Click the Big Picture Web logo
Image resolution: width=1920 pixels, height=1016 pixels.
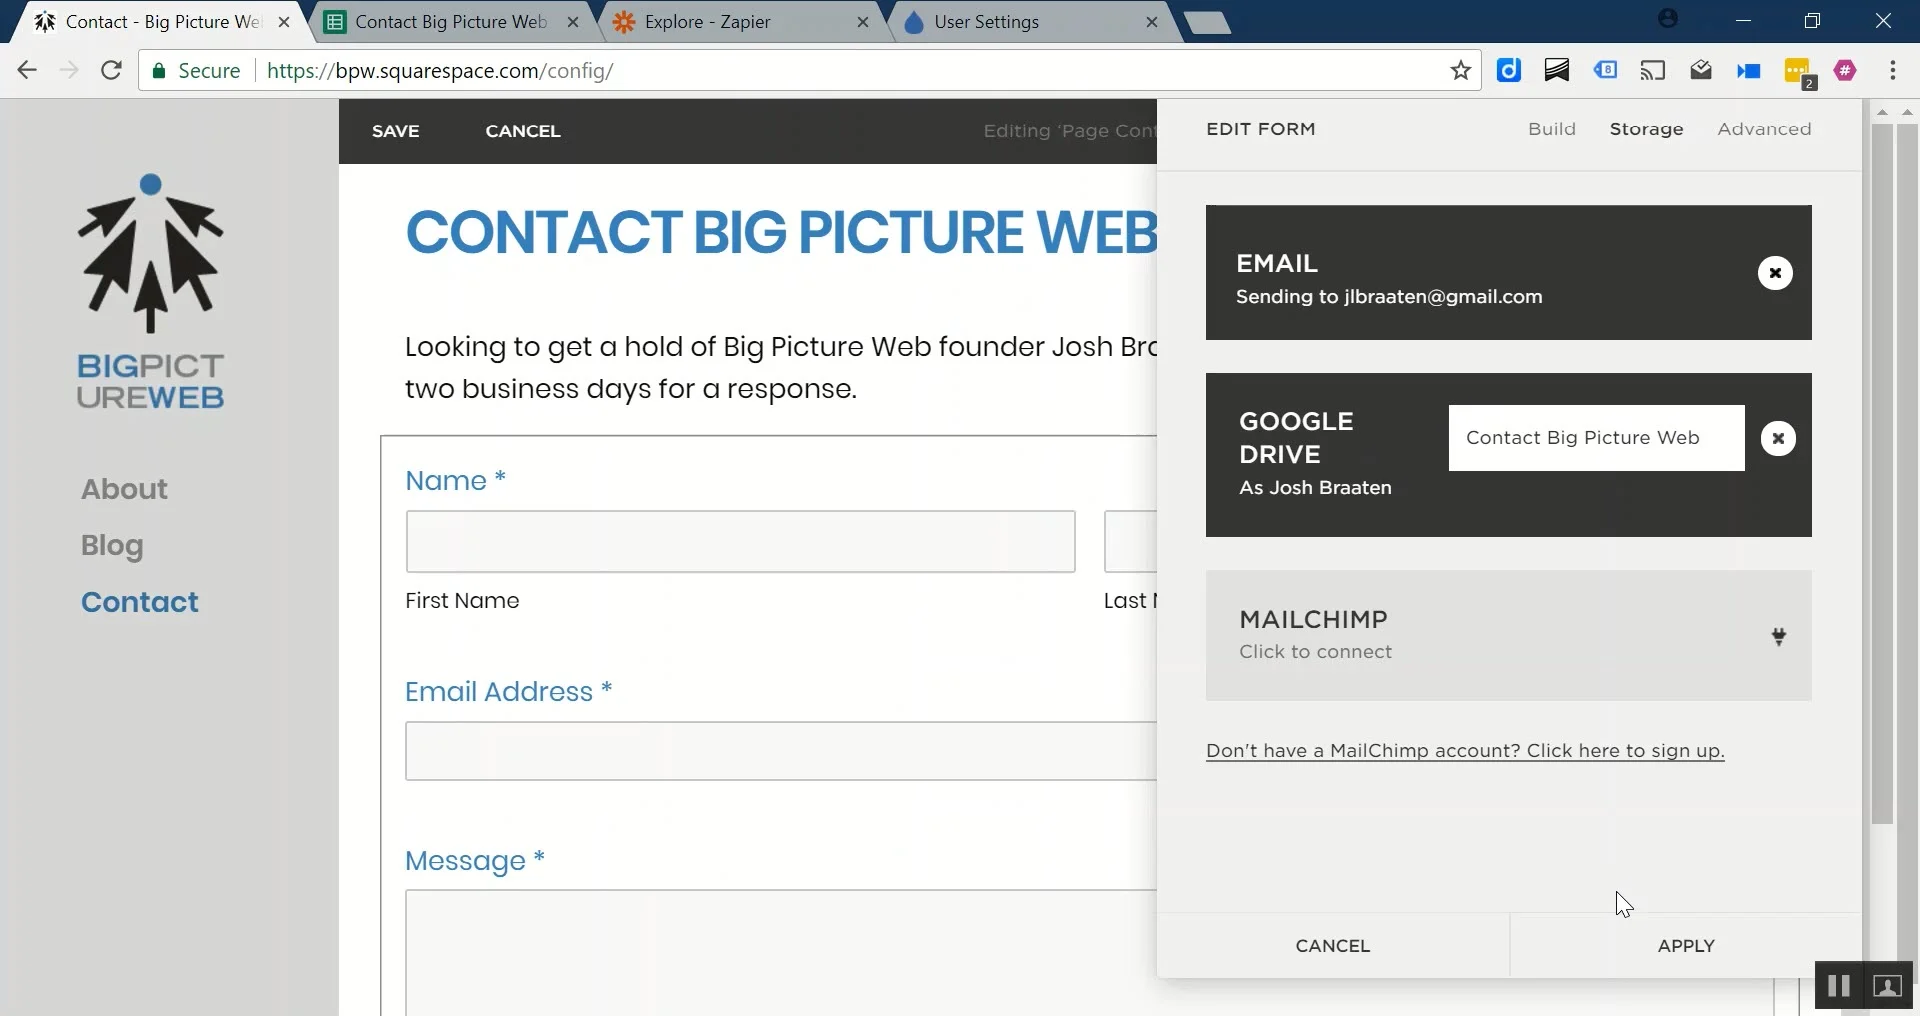151,291
